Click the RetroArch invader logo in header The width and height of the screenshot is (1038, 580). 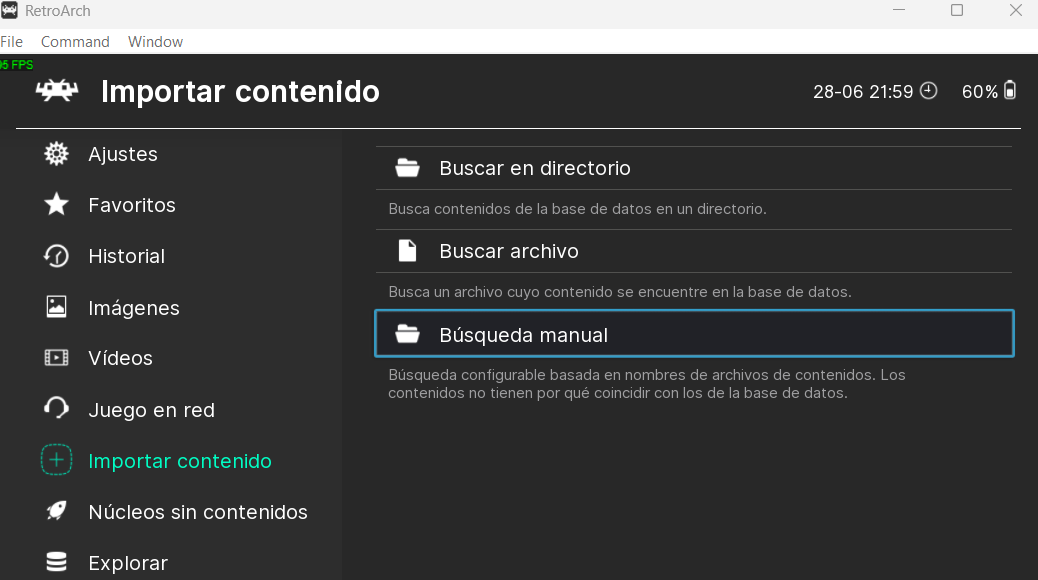(57, 90)
